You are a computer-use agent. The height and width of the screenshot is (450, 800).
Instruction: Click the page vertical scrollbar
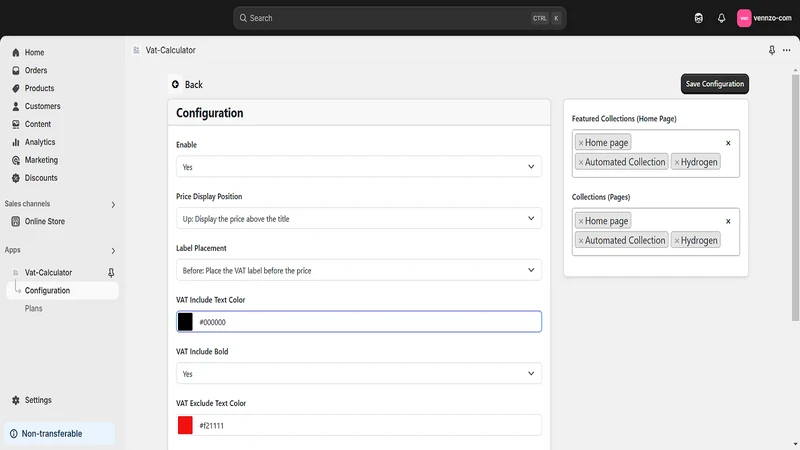[x=795, y=198]
